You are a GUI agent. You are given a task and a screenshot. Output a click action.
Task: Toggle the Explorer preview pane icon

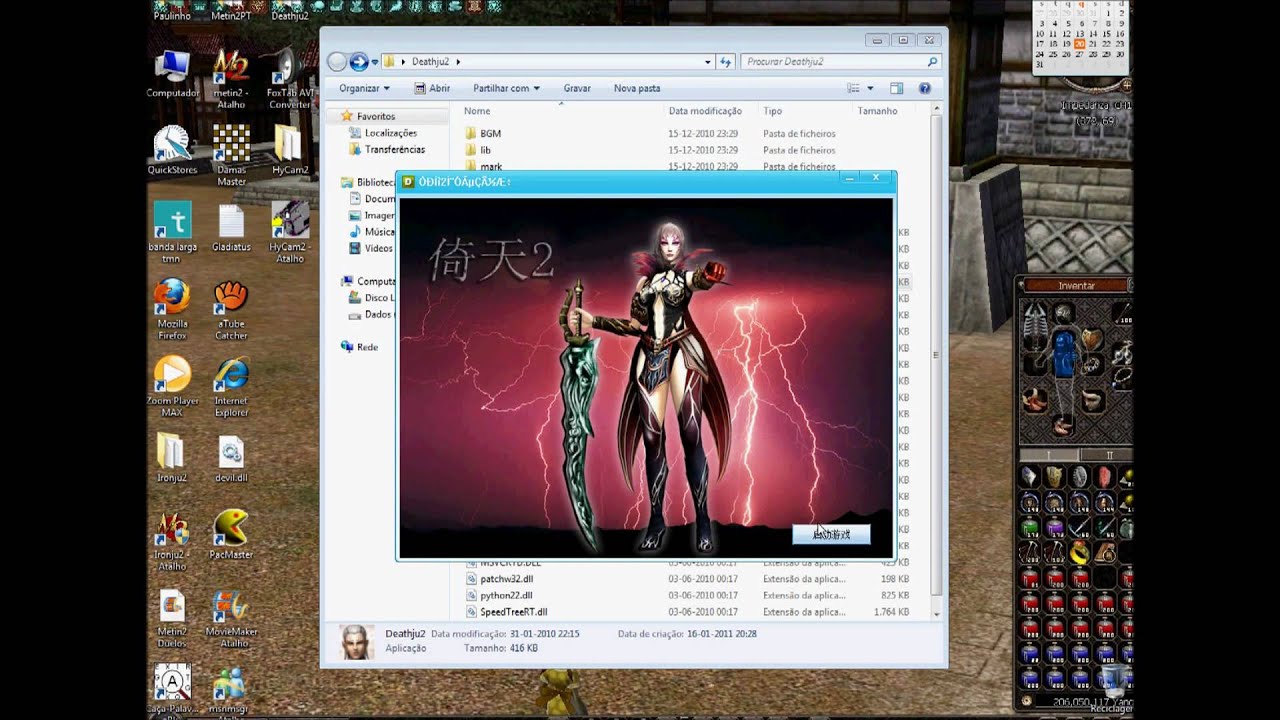tap(896, 88)
